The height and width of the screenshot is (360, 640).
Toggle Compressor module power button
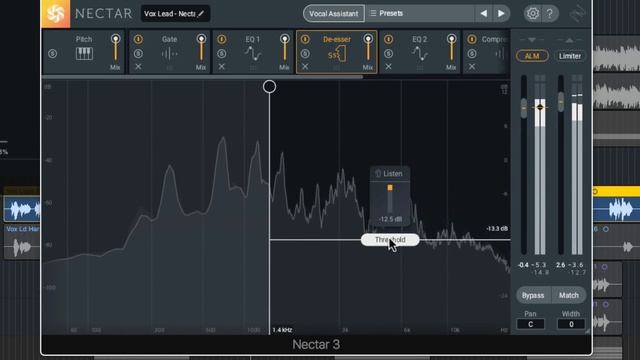[x=472, y=39]
